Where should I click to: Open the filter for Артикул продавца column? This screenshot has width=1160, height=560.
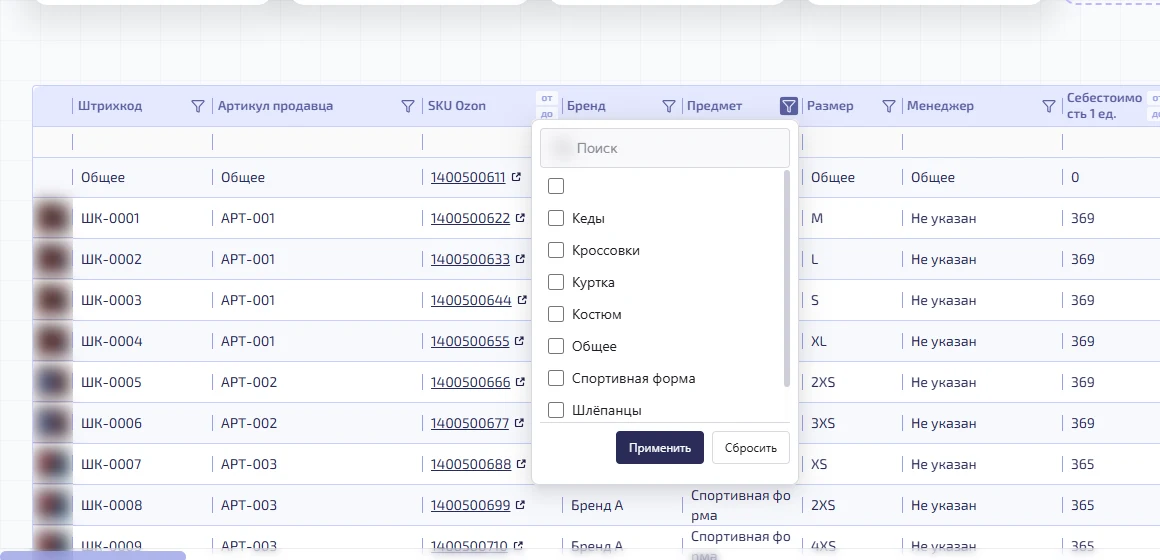[408, 107]
